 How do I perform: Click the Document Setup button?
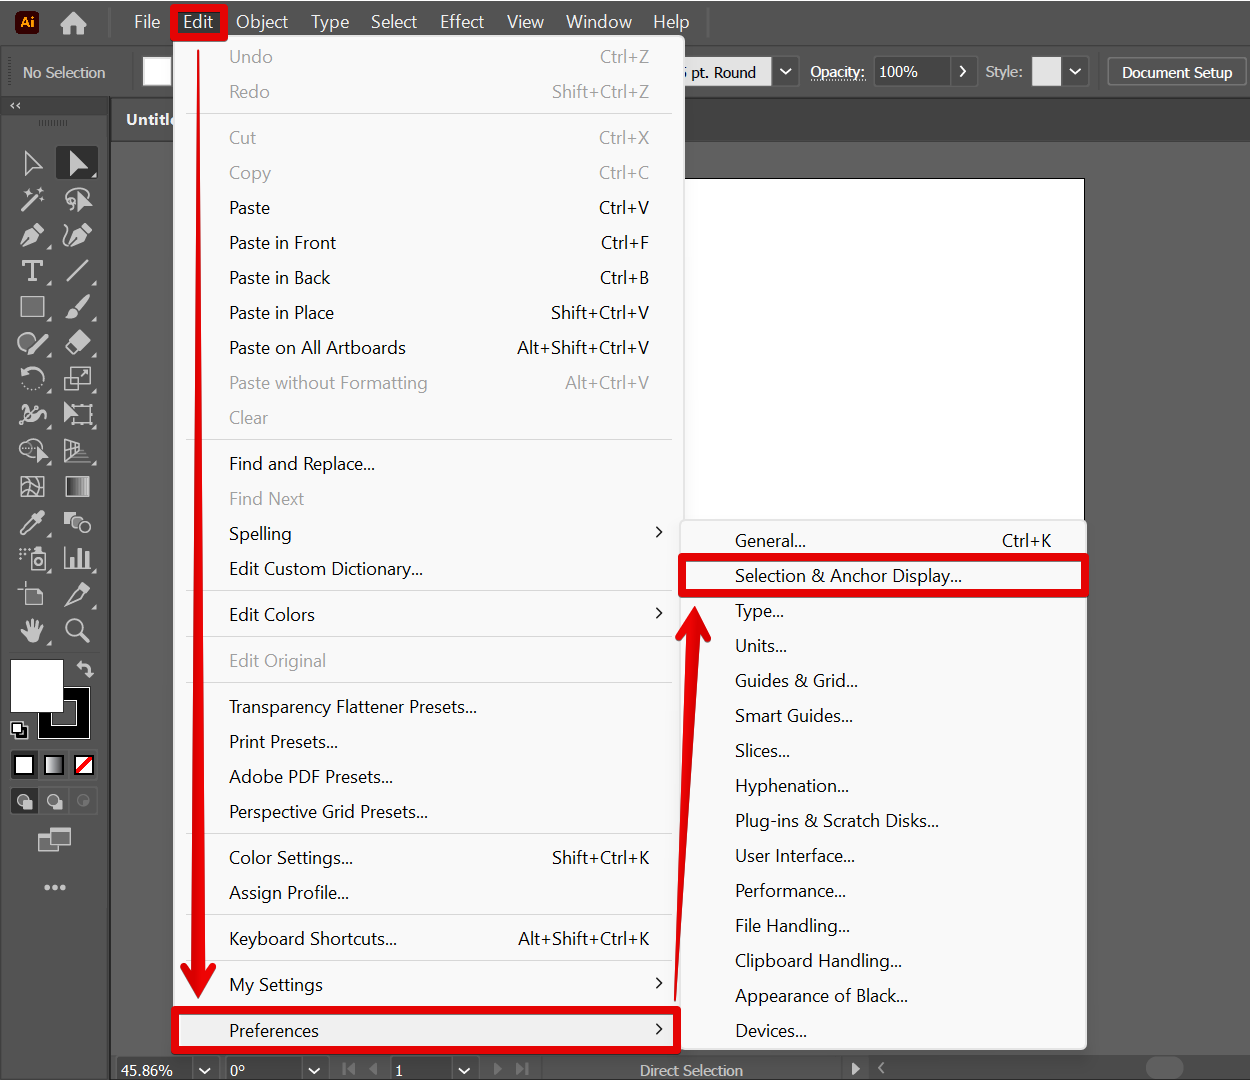click(x=1176, y=72)
